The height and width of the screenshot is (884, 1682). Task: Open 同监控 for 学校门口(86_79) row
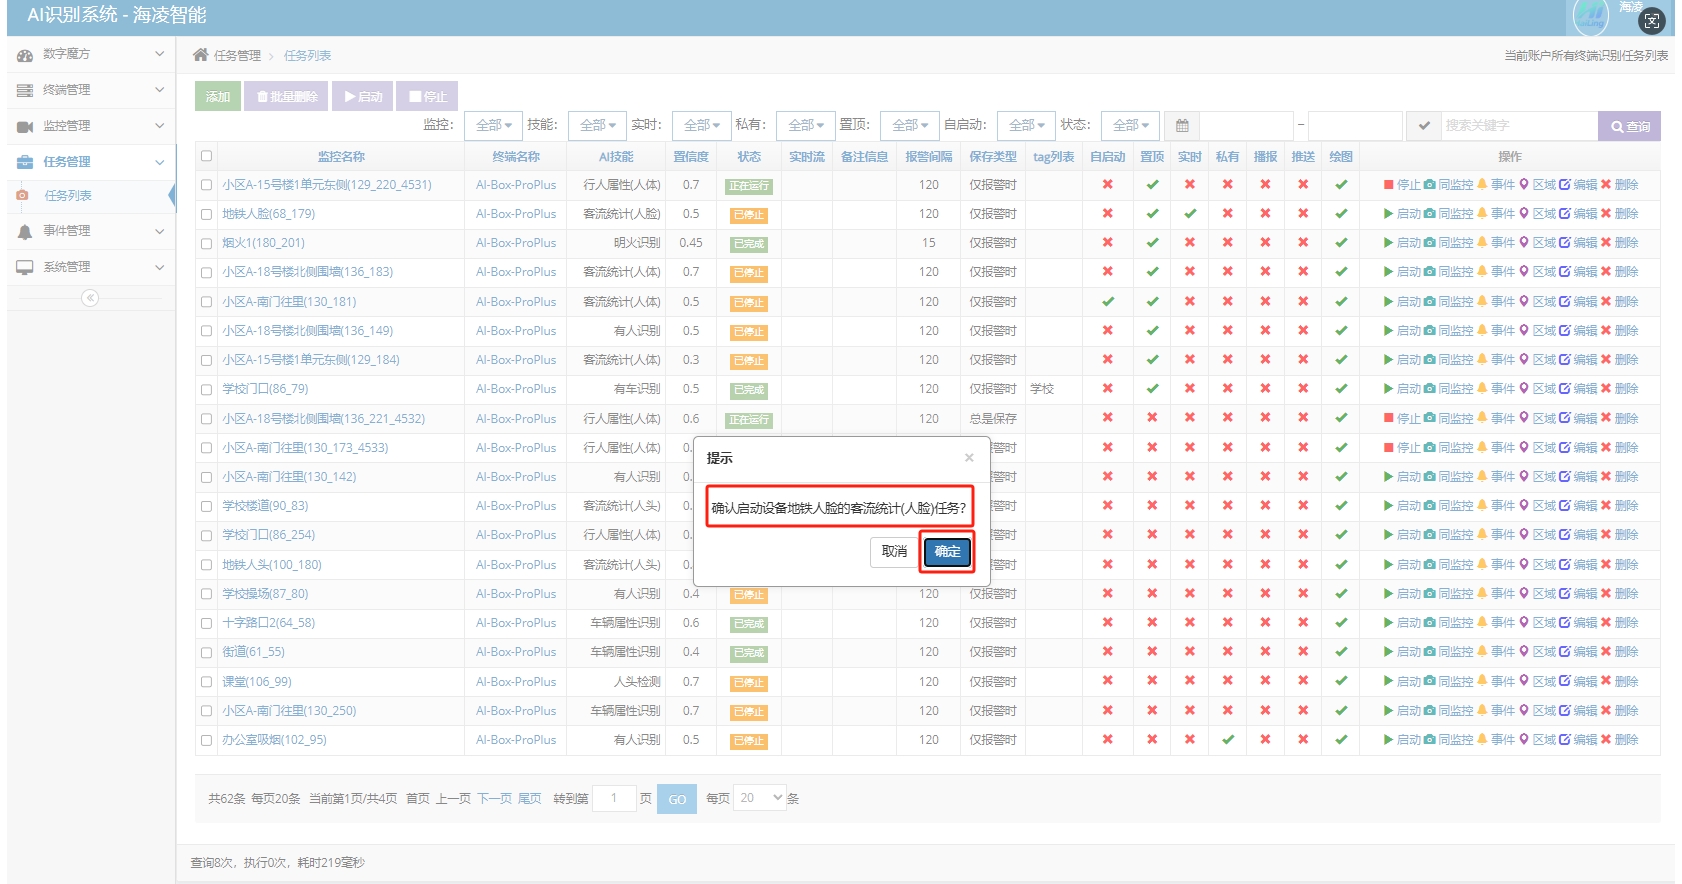point(1448,389)
